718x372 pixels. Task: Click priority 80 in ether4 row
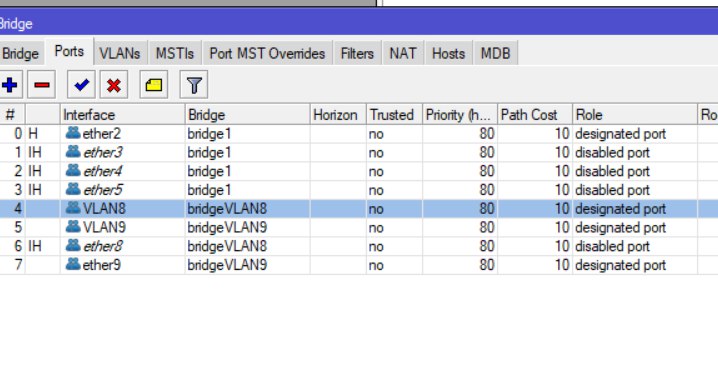point(487,171)
